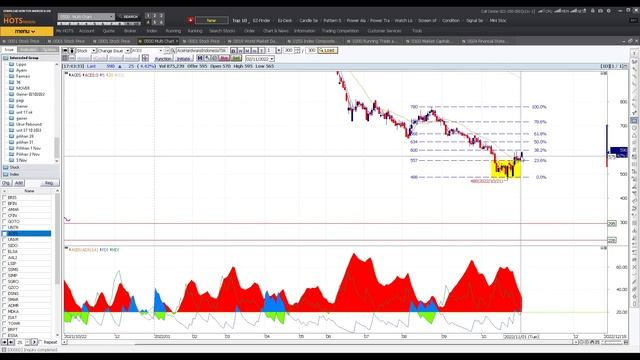Open Top 10 shortcut
This screenshot has width=640, height=360.
coord(240,20)
